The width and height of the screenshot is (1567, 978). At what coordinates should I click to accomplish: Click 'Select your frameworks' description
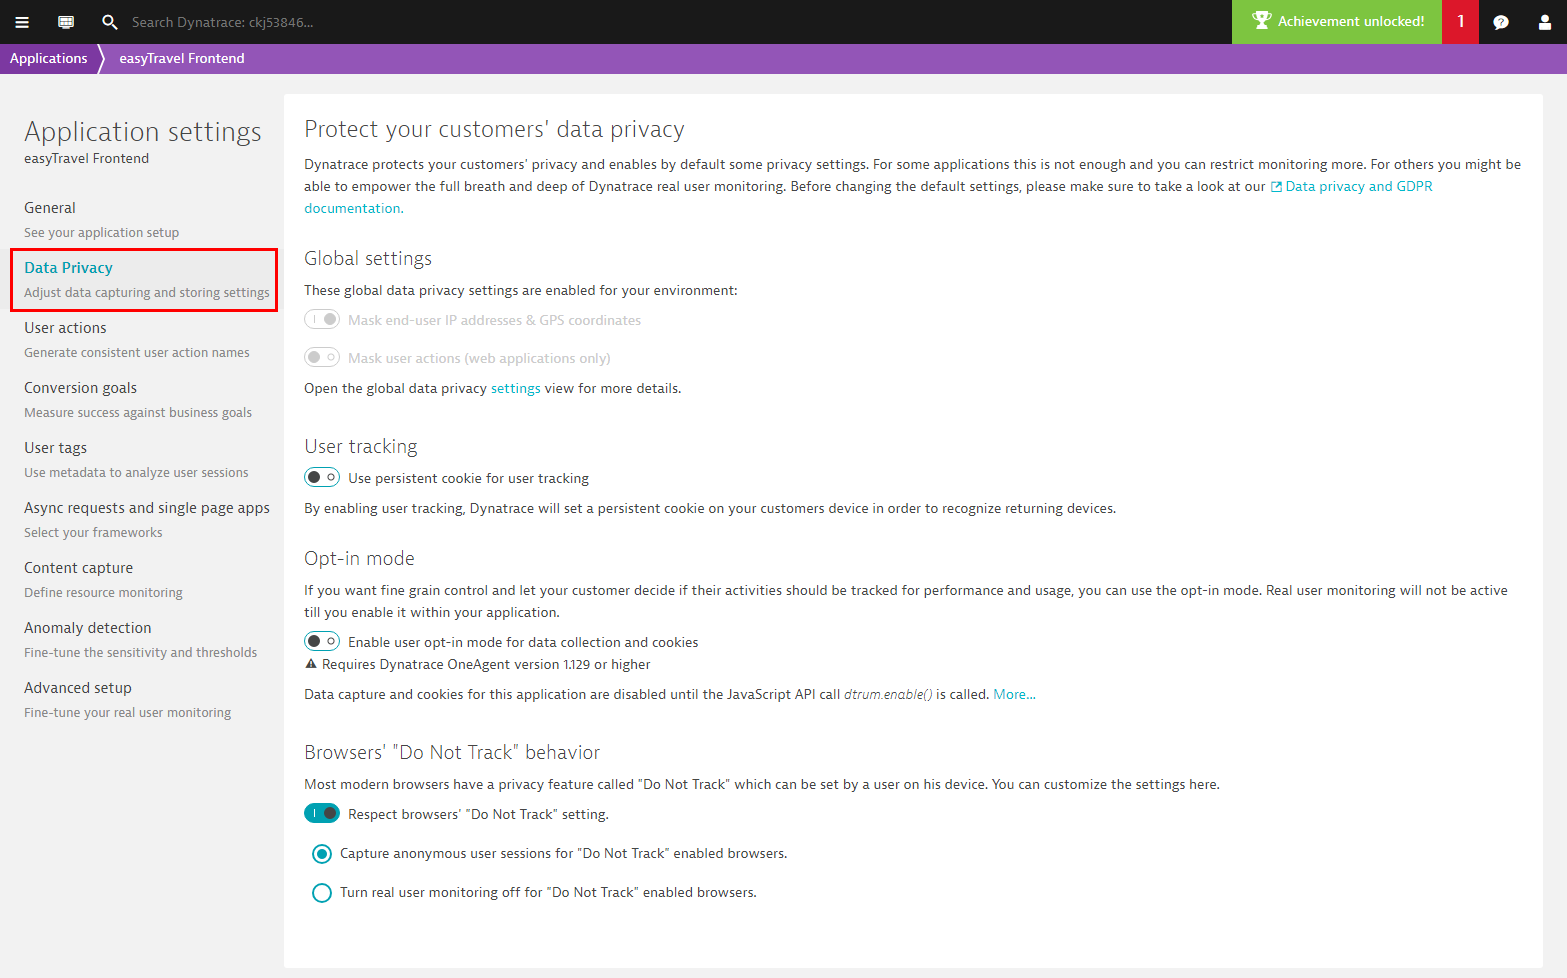pos(93,533)
